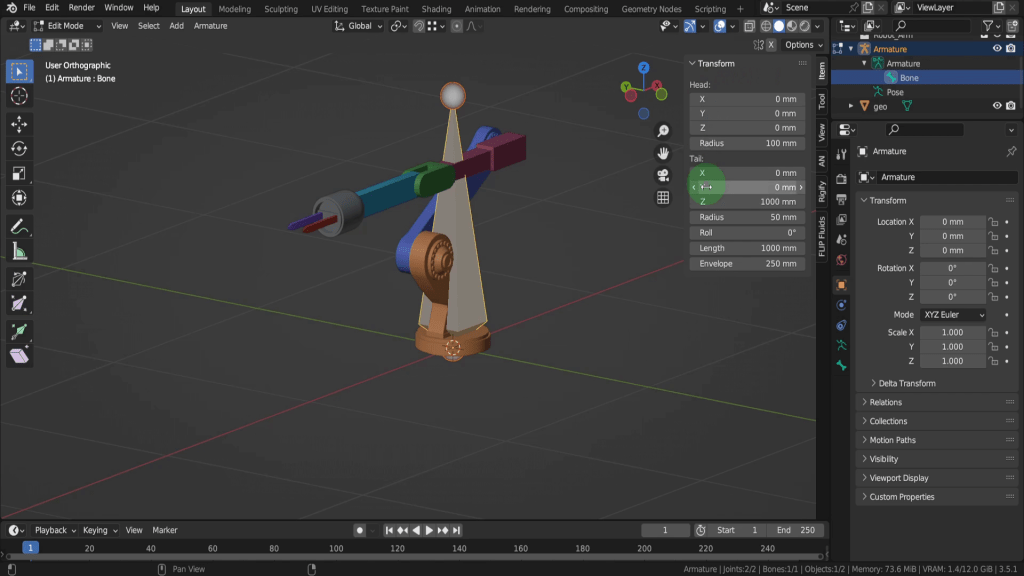This screenshot has width=1024, height=576.
Task: Activate the Move tool
Action: pos(19,123)
